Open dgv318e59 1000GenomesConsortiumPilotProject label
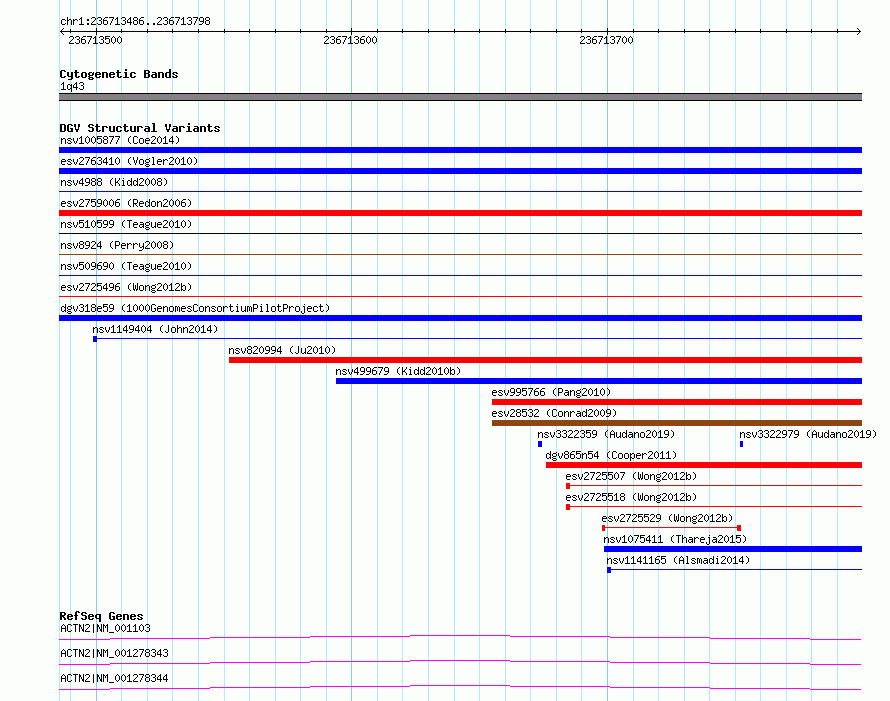890x701 pixels. 195,308
